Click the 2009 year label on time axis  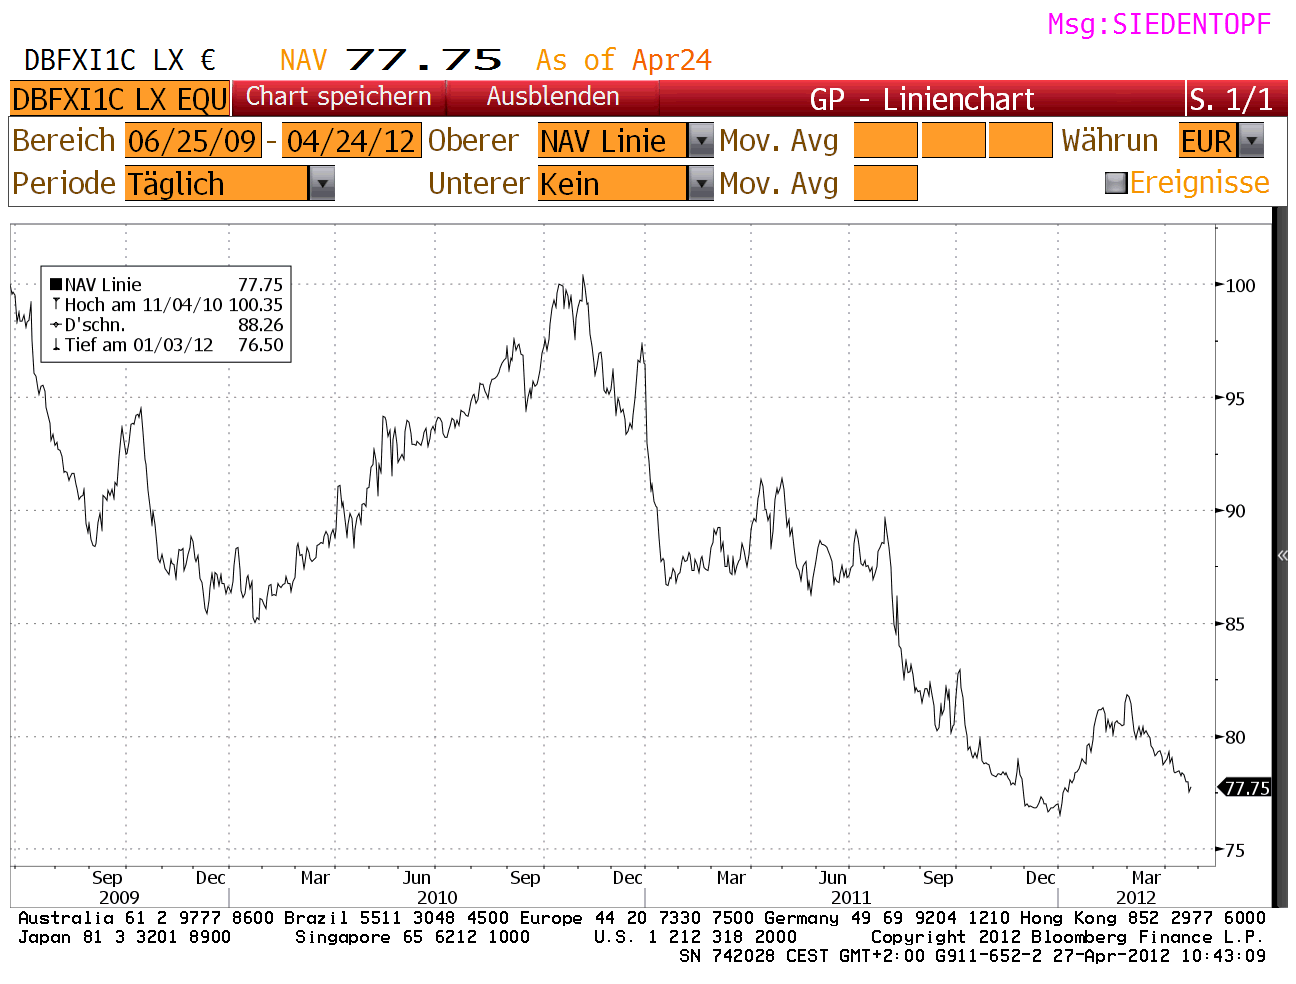point(120,897)
